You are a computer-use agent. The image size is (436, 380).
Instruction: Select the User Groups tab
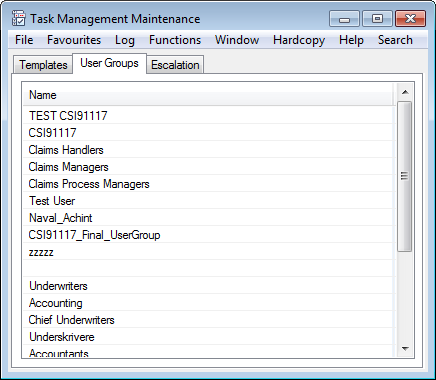click(109, 63)
